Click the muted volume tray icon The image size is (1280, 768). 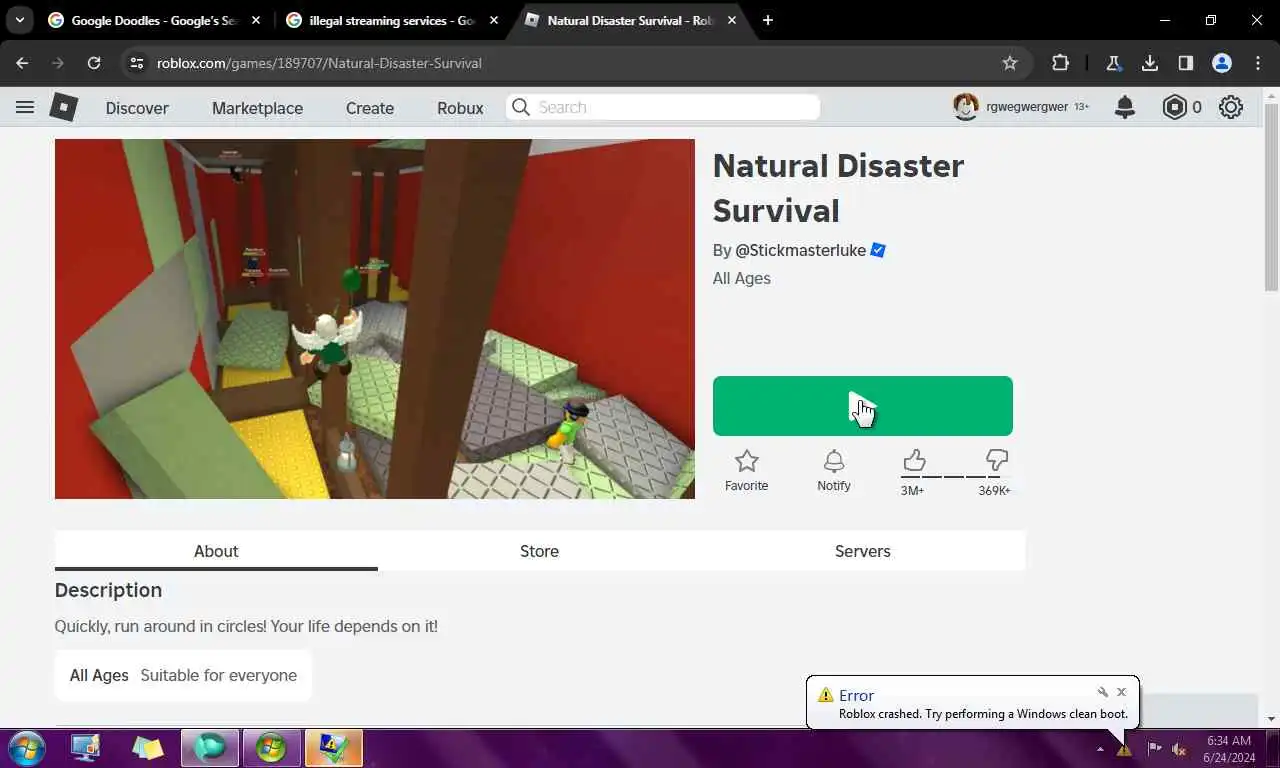(1179, 748)
